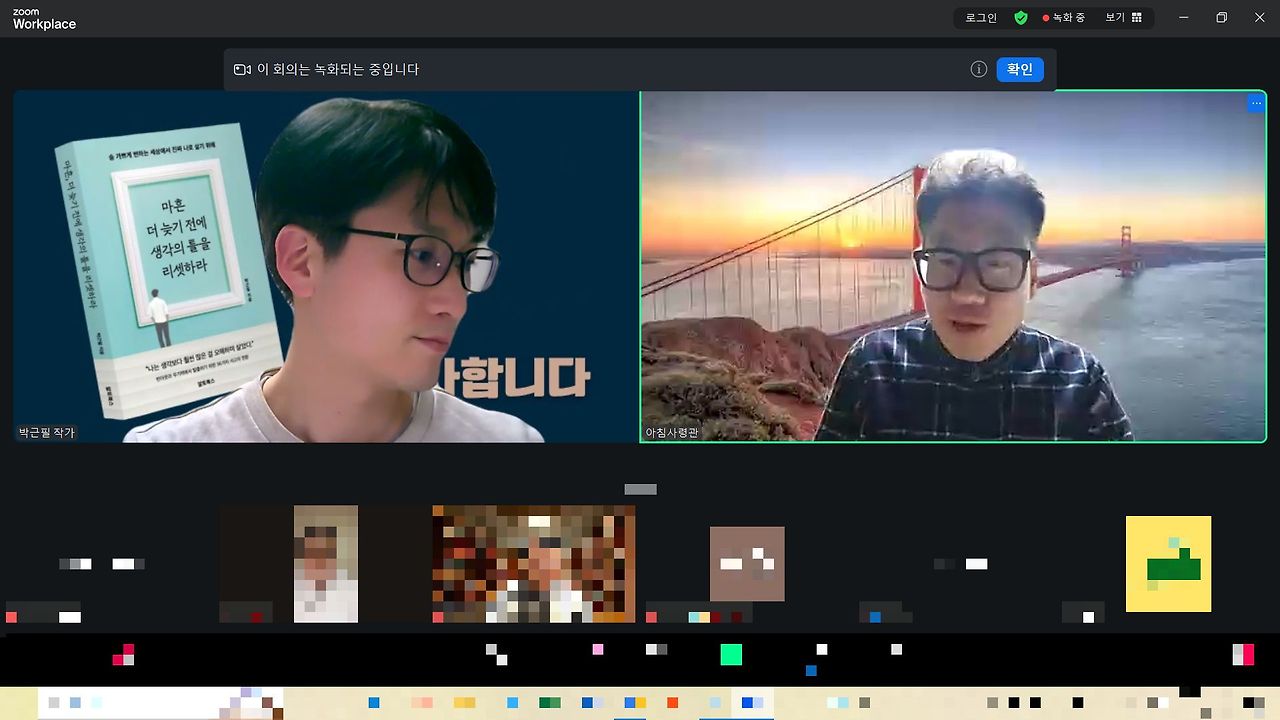Click the recording notice text 이 회의는 녹화되는 중입니다
This screenshot has height=720, width=1280.
[338, 69]
